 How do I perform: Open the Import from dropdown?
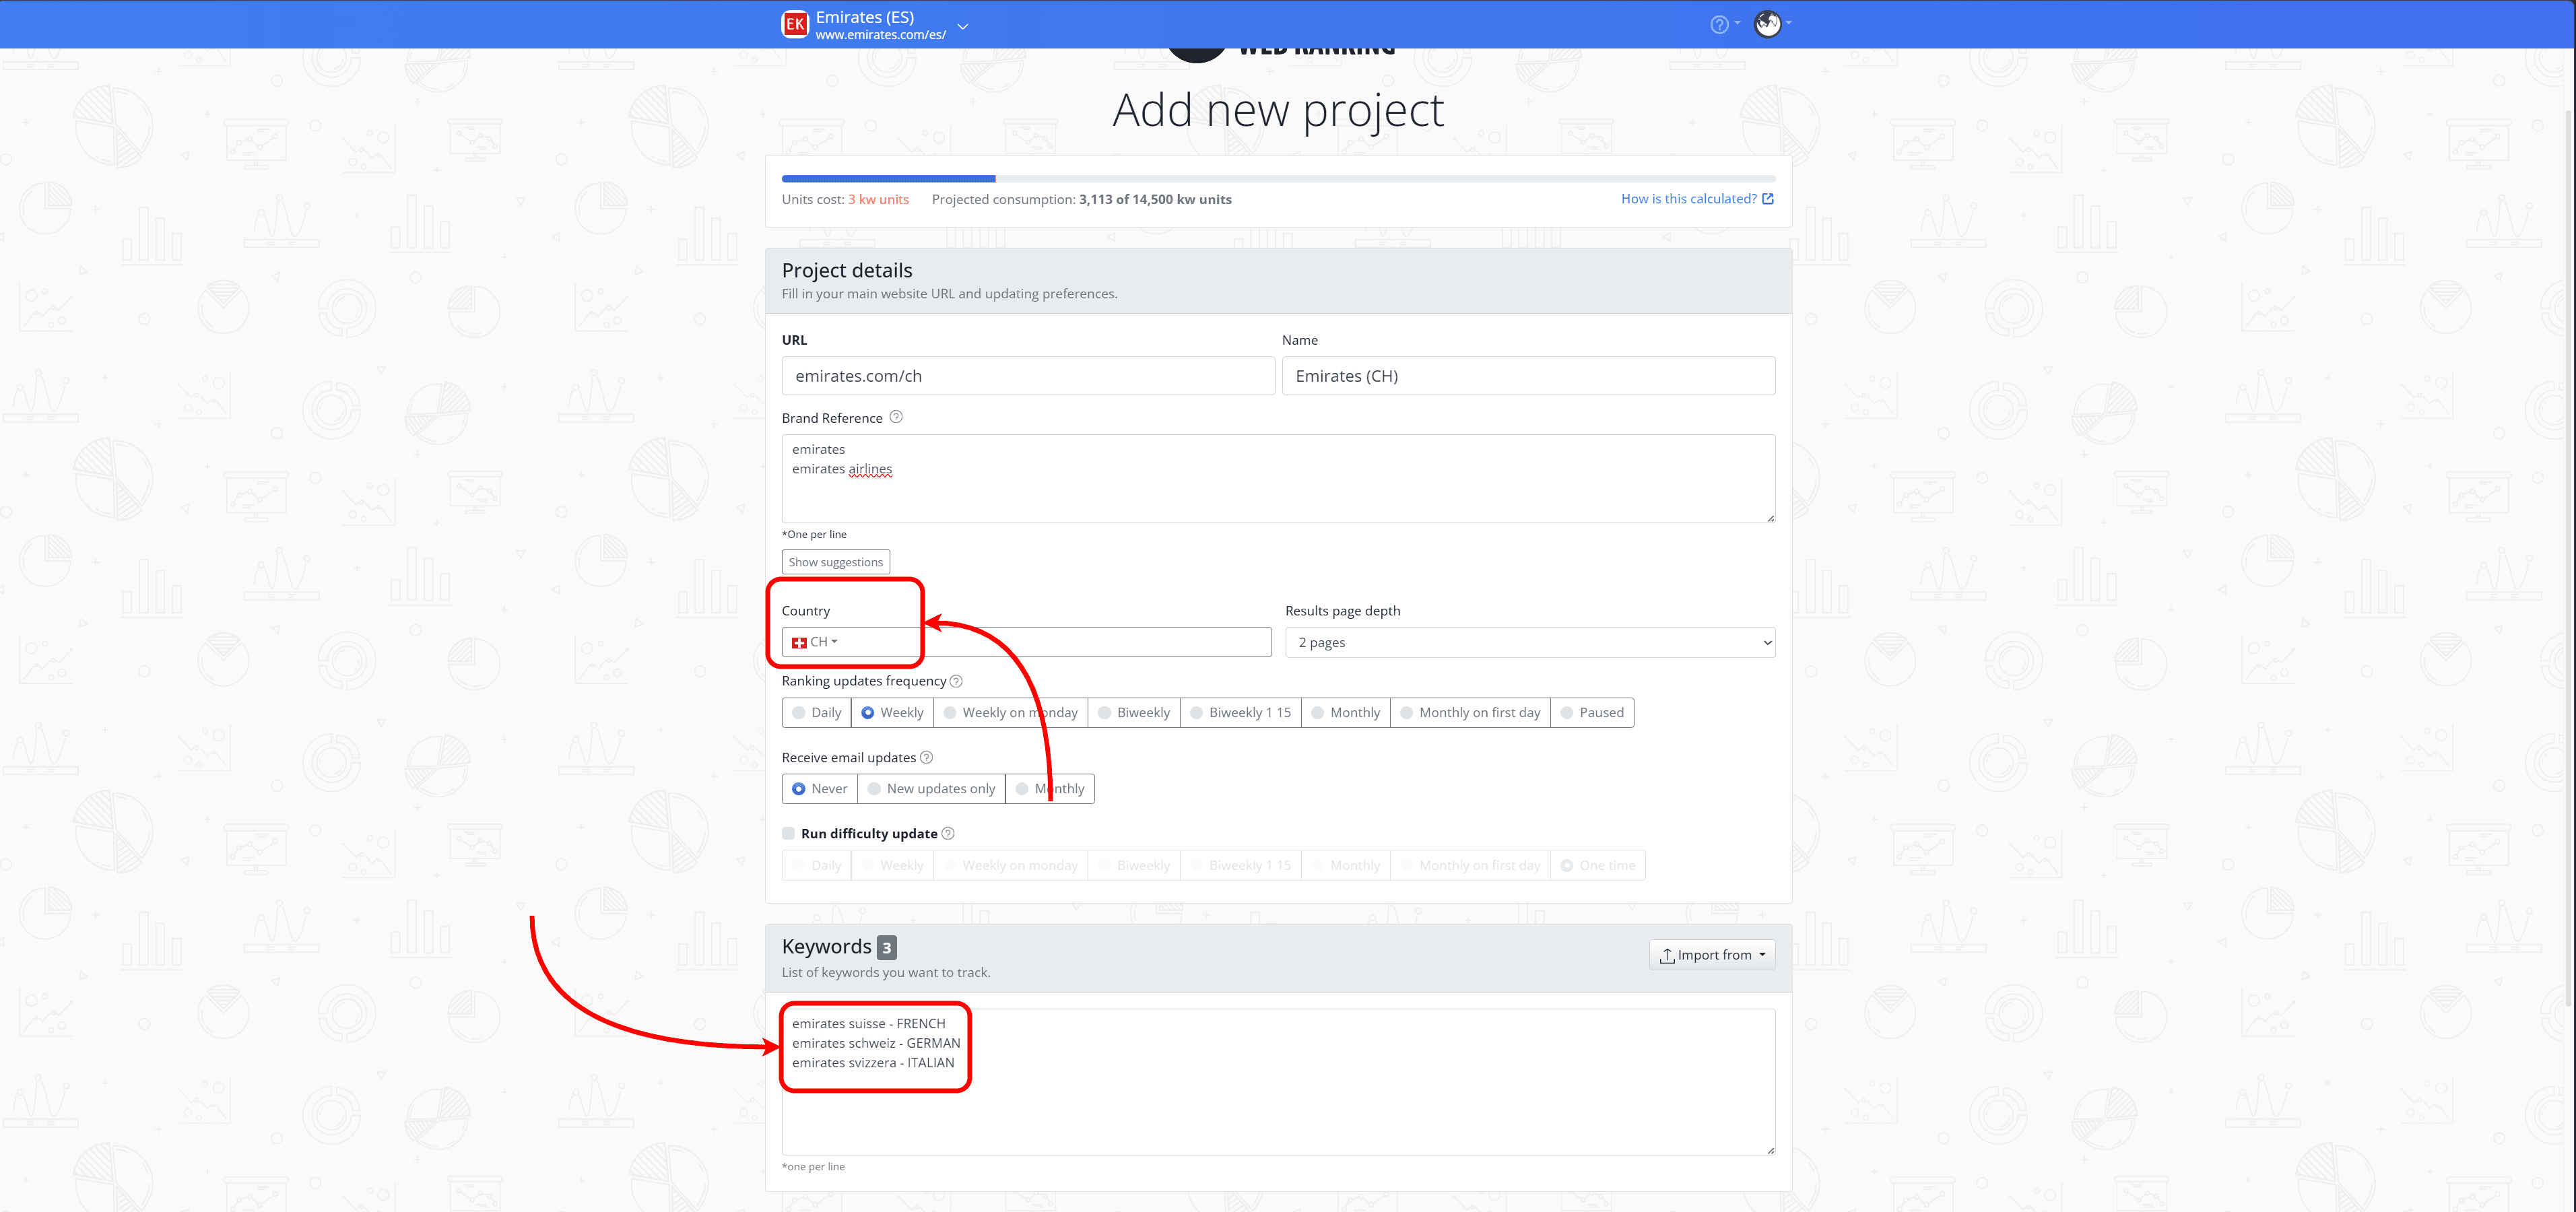pyautogui.click(x=1712, y=955)
